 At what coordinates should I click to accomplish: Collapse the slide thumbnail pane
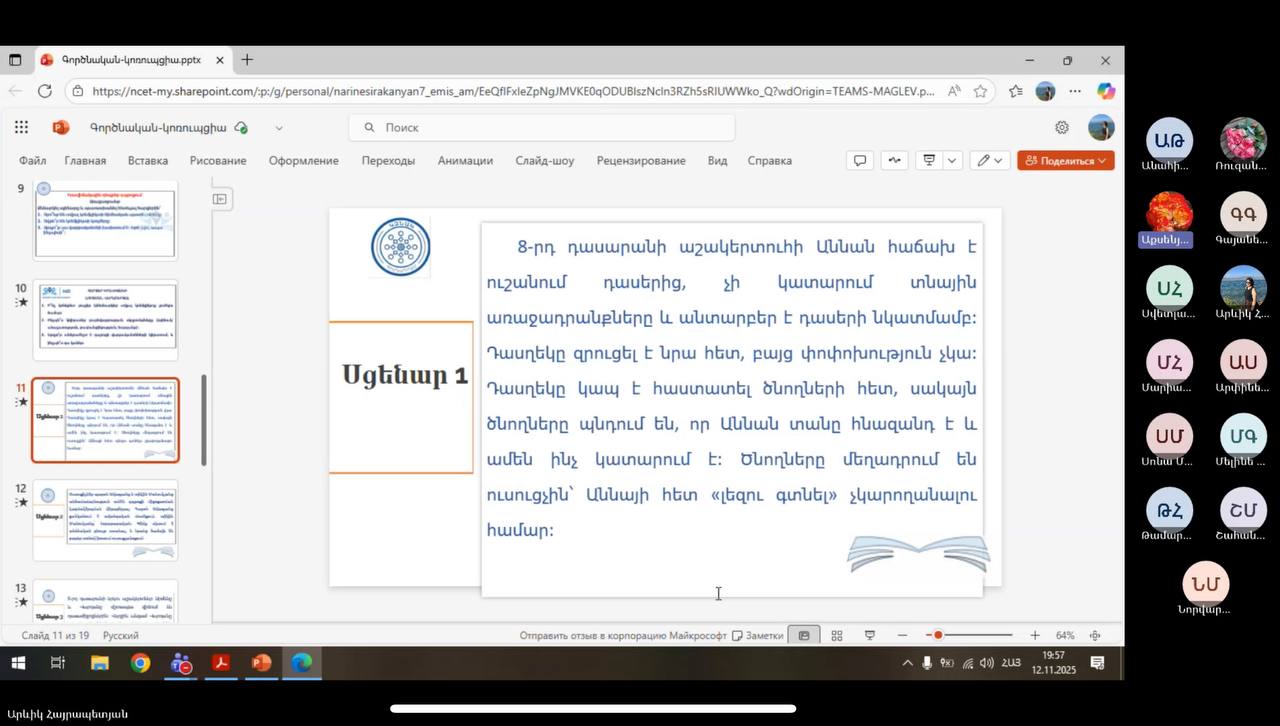(220, 199)
